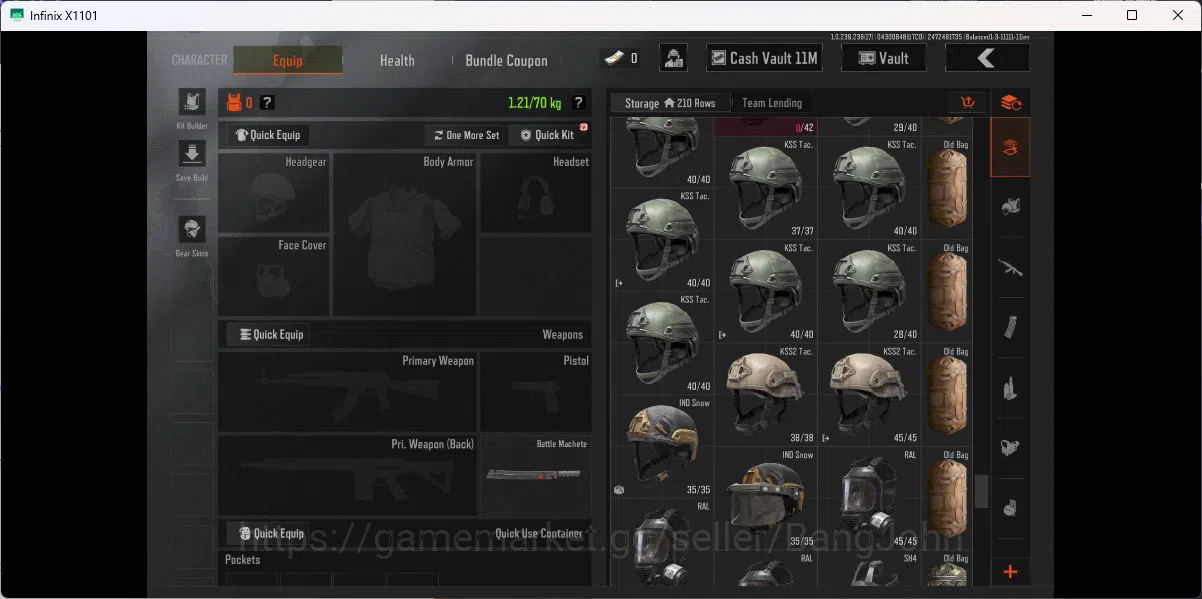Select the SH4 camo bag item

[x=946, y=571]
